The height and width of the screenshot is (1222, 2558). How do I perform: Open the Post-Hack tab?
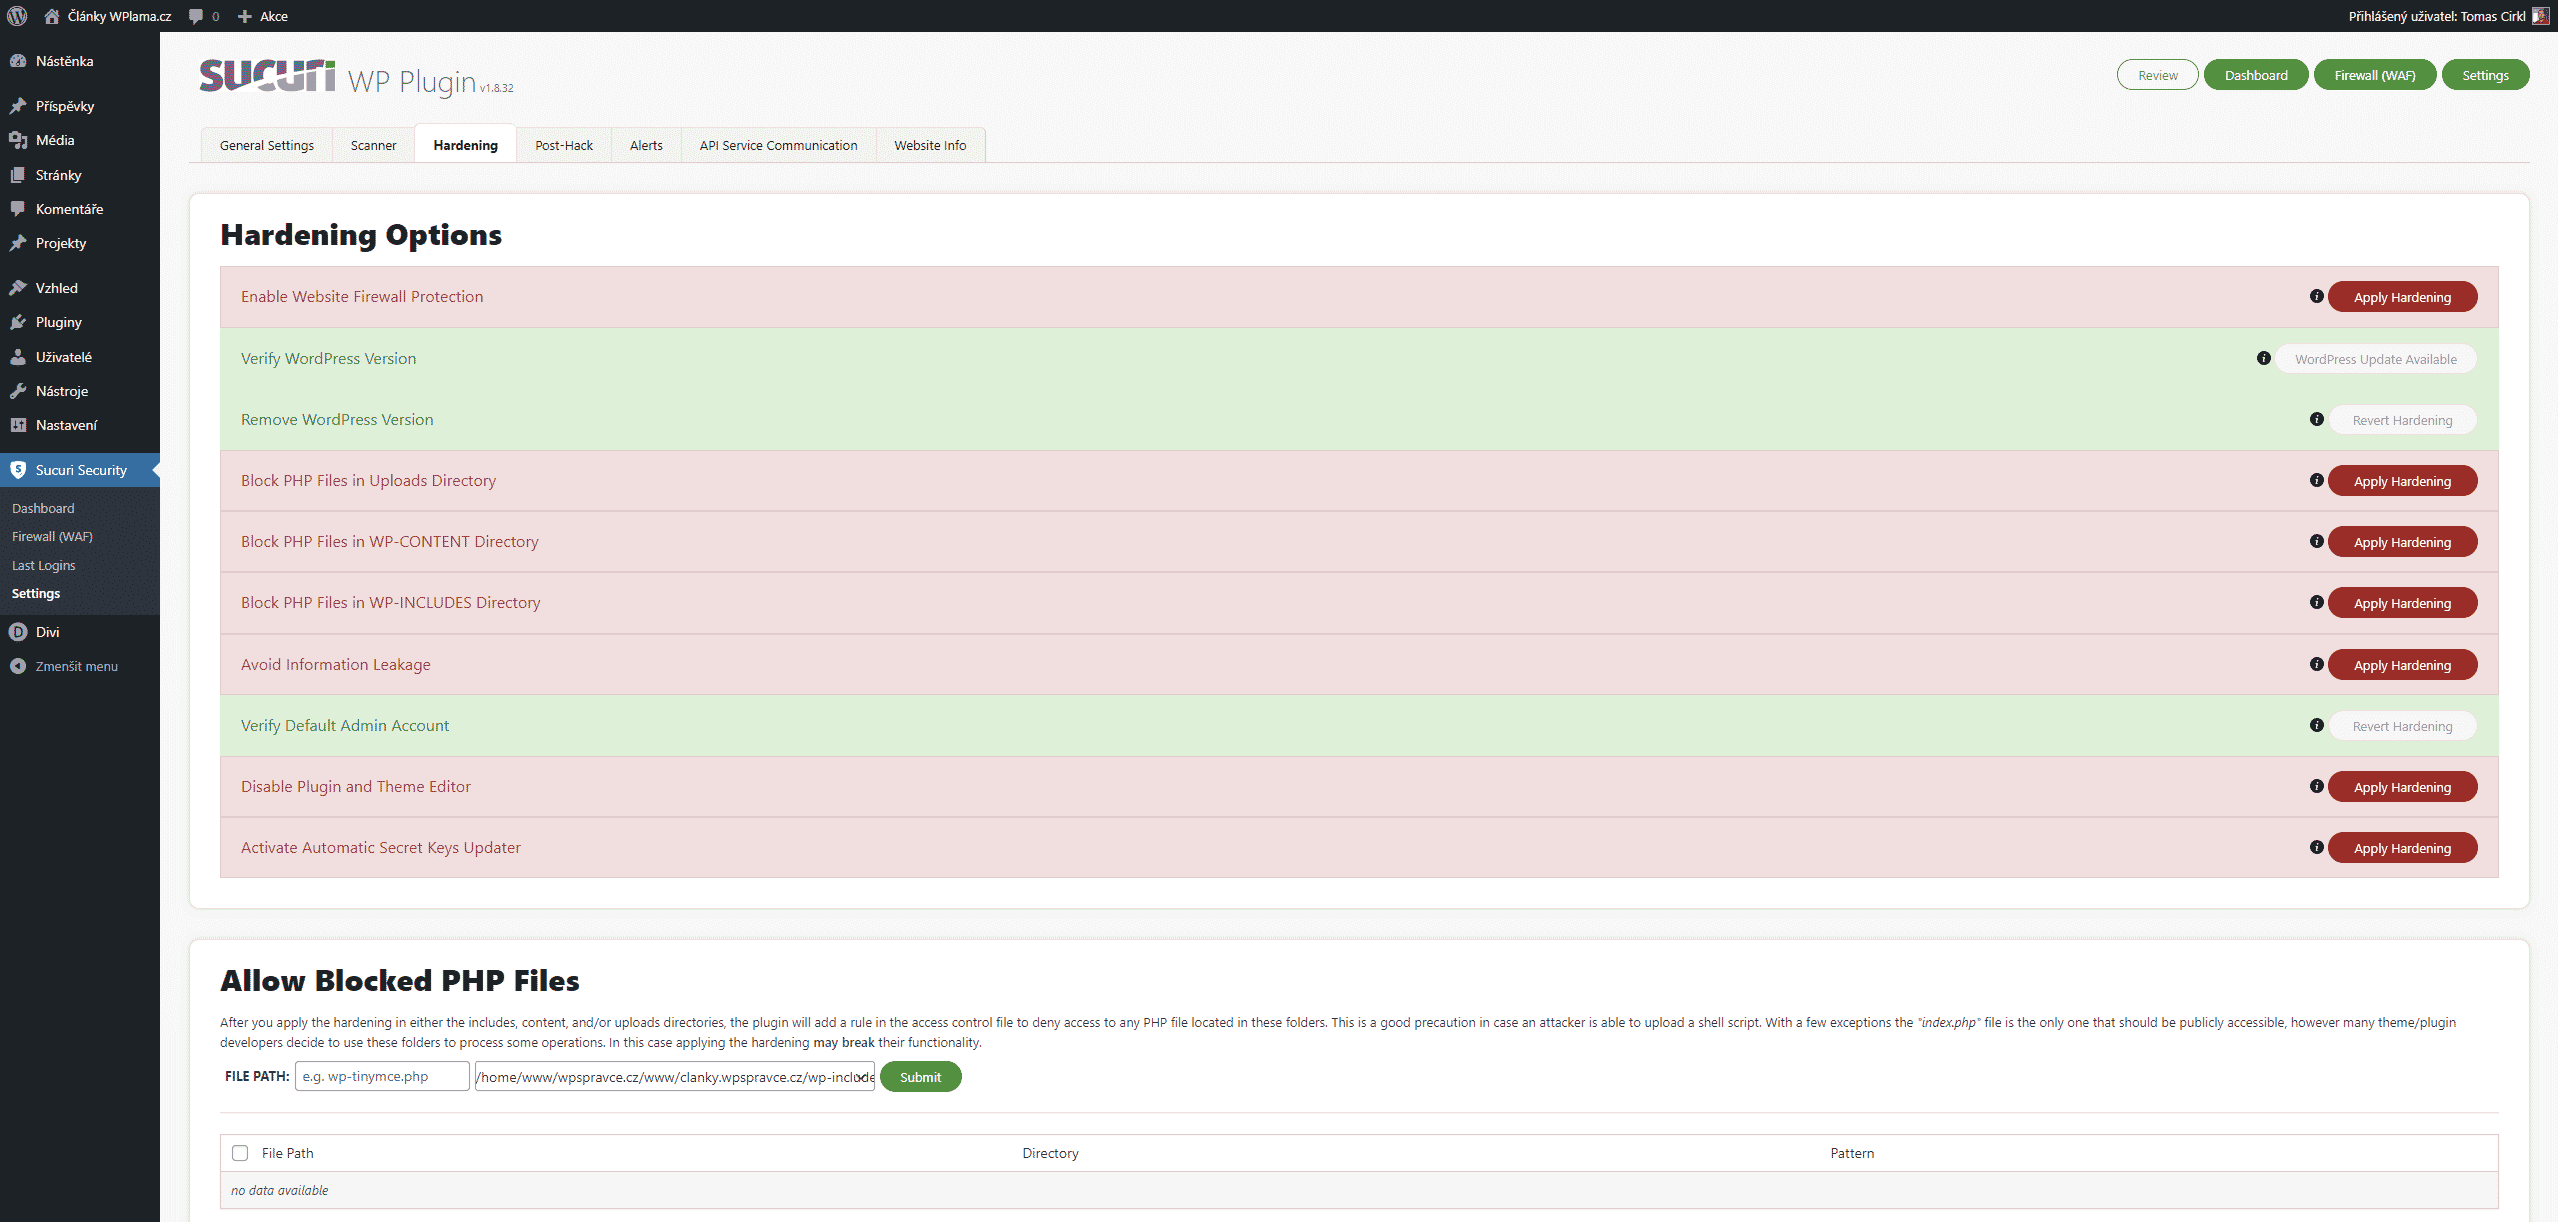click(x=564, y=145)
